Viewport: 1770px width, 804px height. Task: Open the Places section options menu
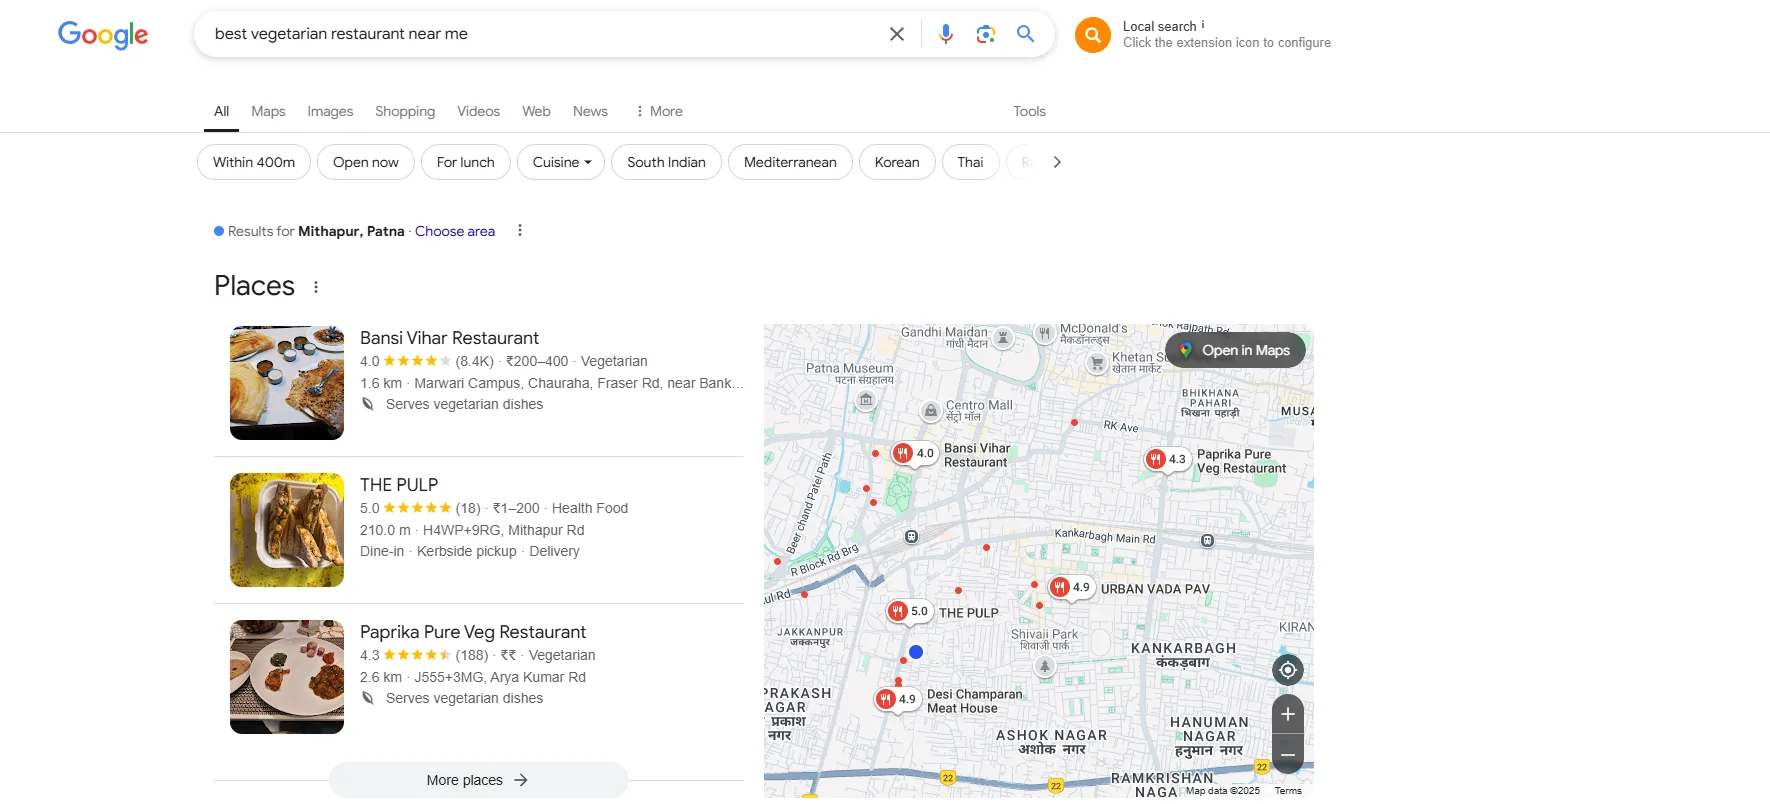[316, 287]
